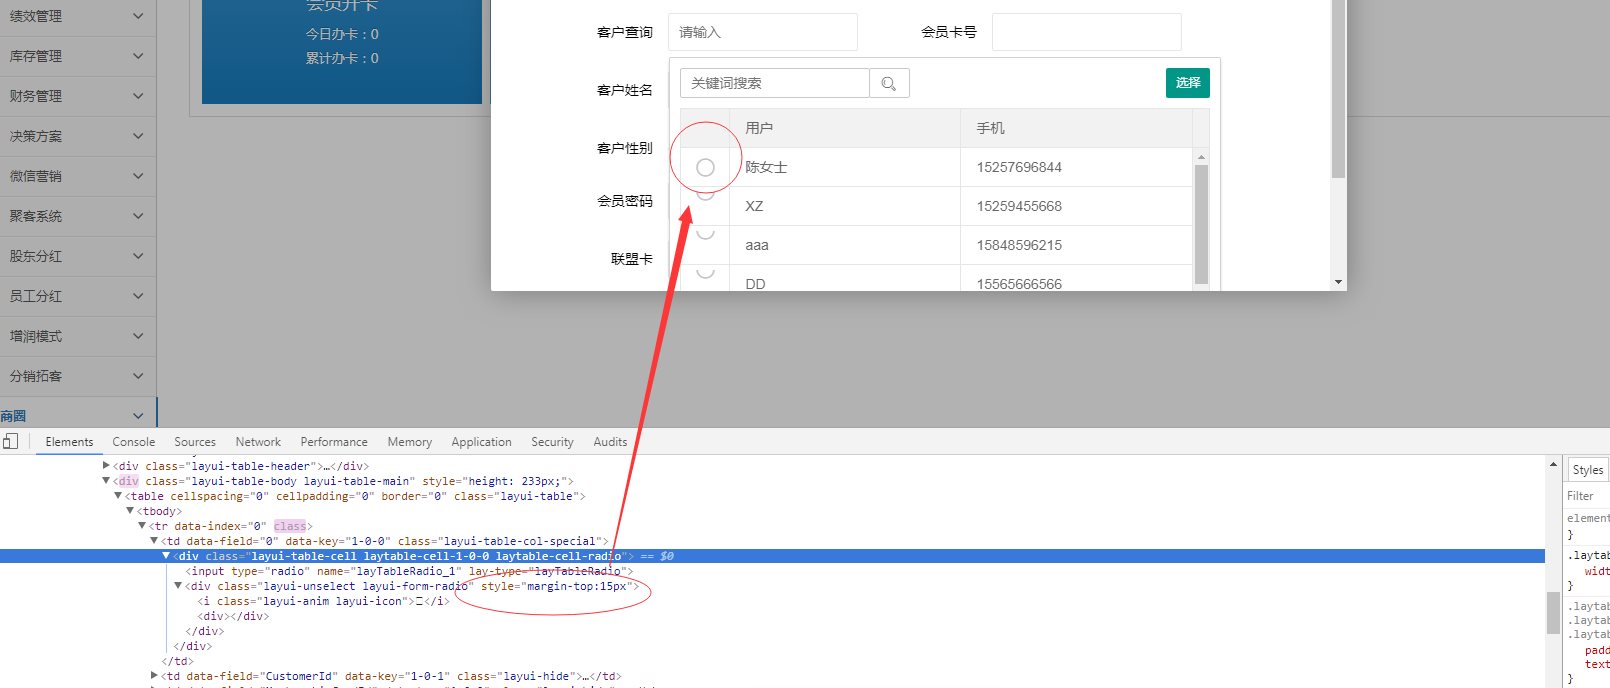The width and height of the screenshot is (1610, 688).
Task: Collapse the layui-table-body div node
Action: 106,481
